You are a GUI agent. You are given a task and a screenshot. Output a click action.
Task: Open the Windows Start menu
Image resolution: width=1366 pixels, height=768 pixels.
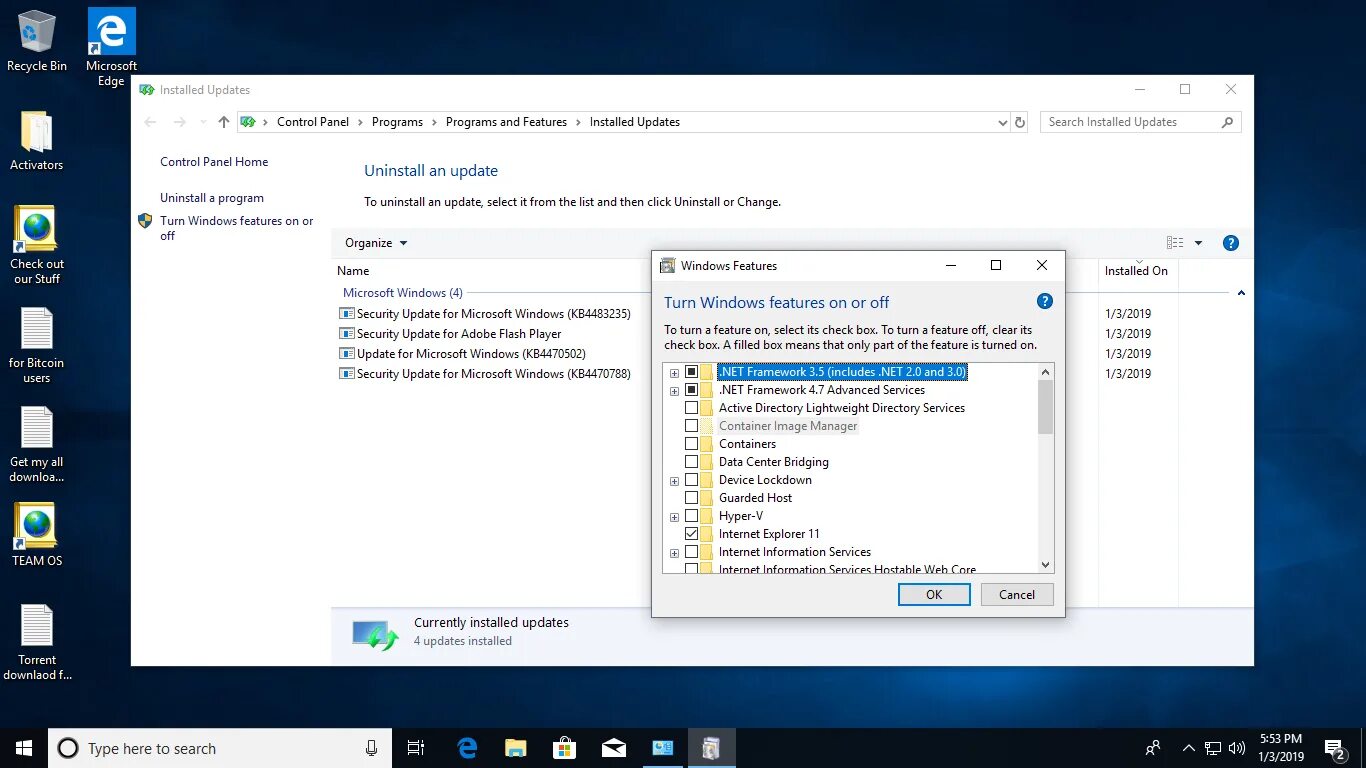point(24,748)
